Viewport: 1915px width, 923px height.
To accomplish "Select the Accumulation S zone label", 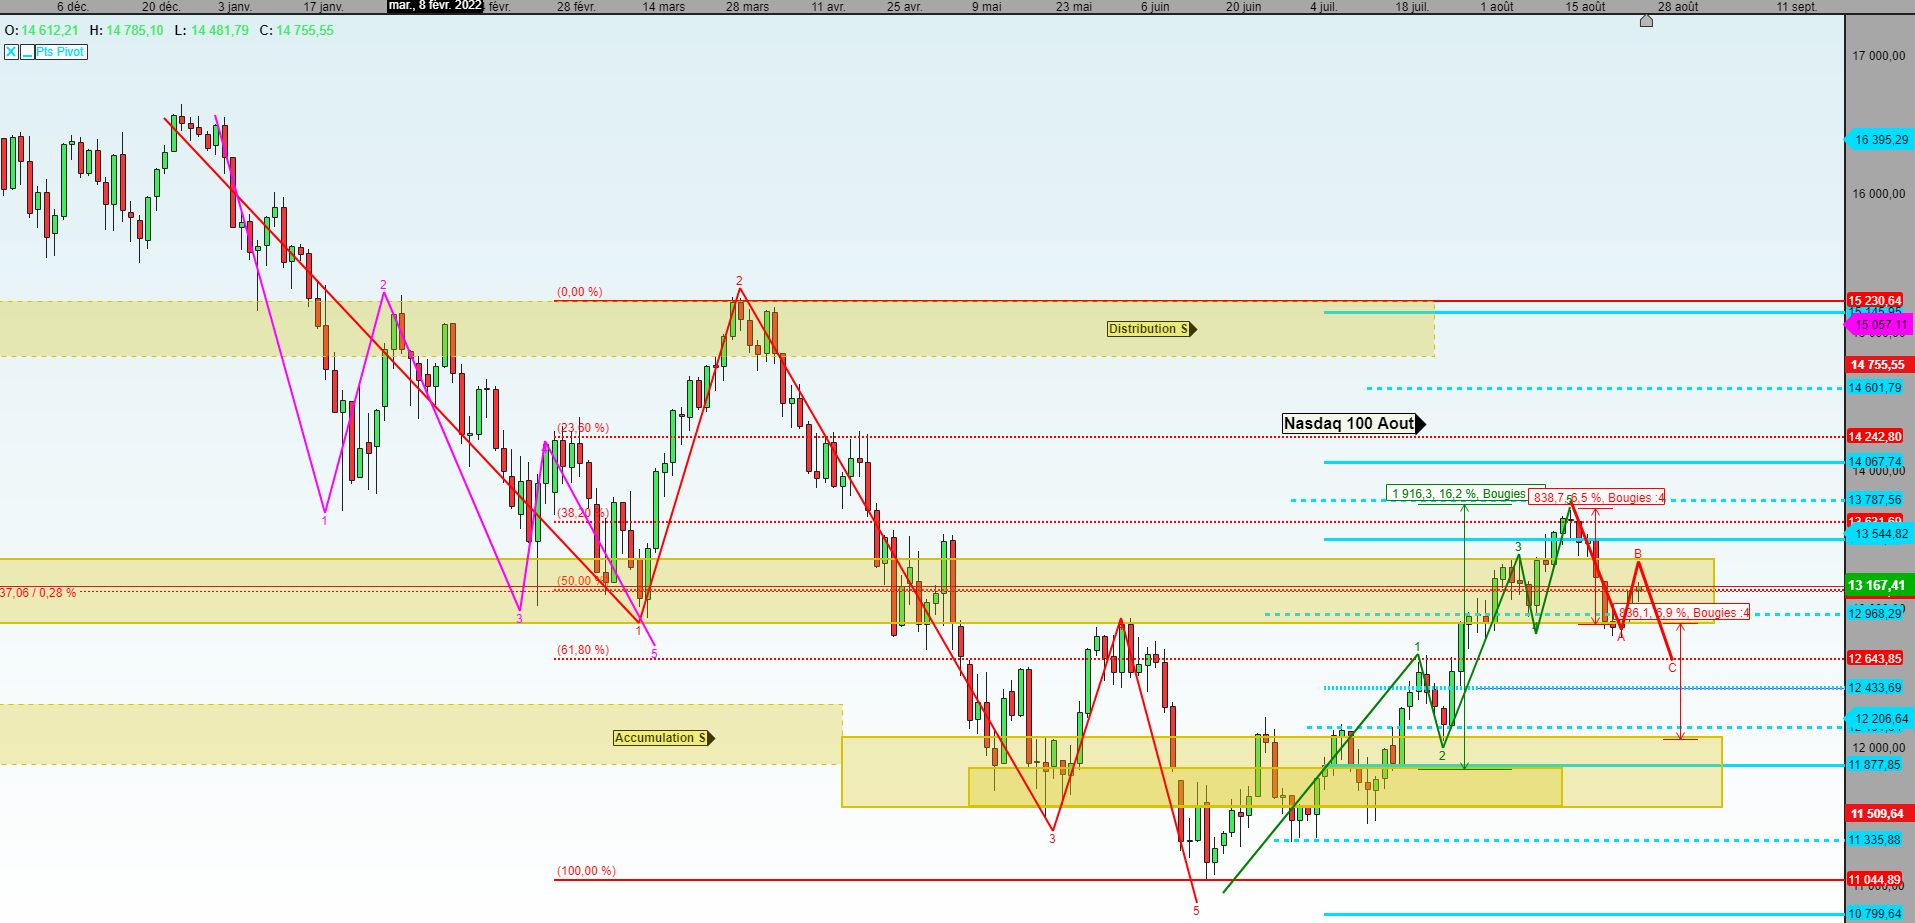I will coord(664,738).
